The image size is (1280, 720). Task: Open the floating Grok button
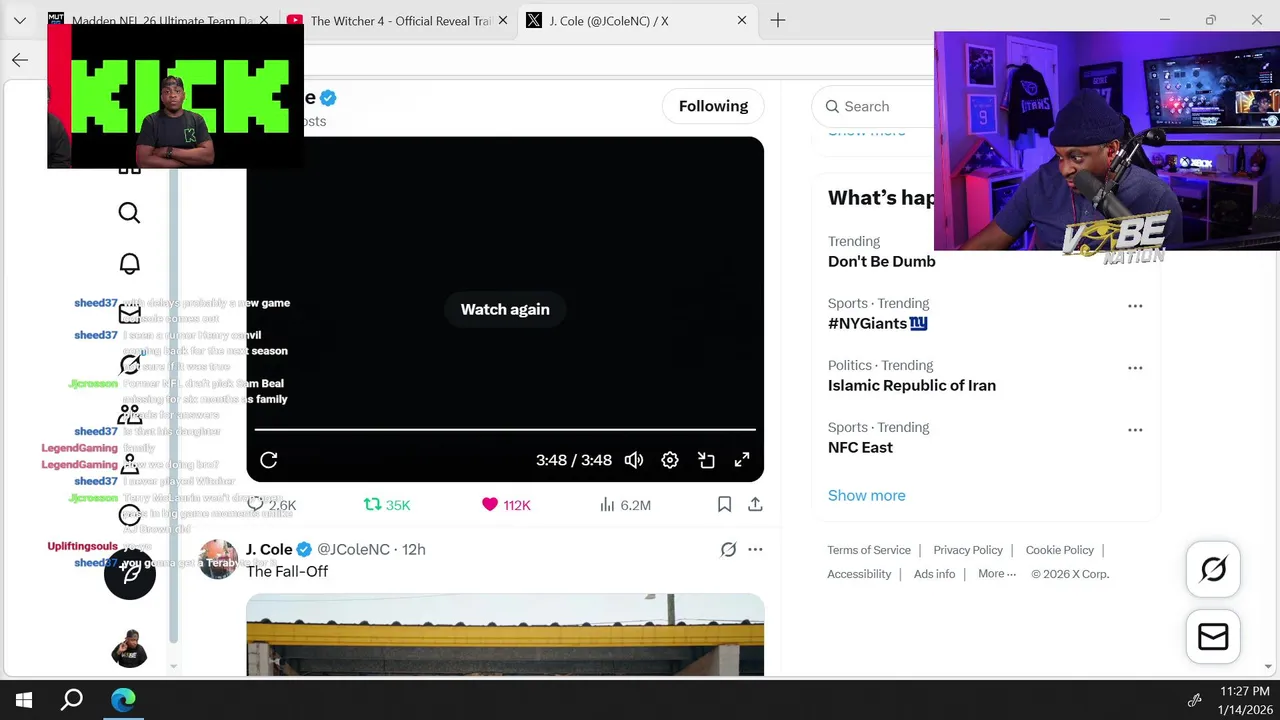click(1213, 570)
